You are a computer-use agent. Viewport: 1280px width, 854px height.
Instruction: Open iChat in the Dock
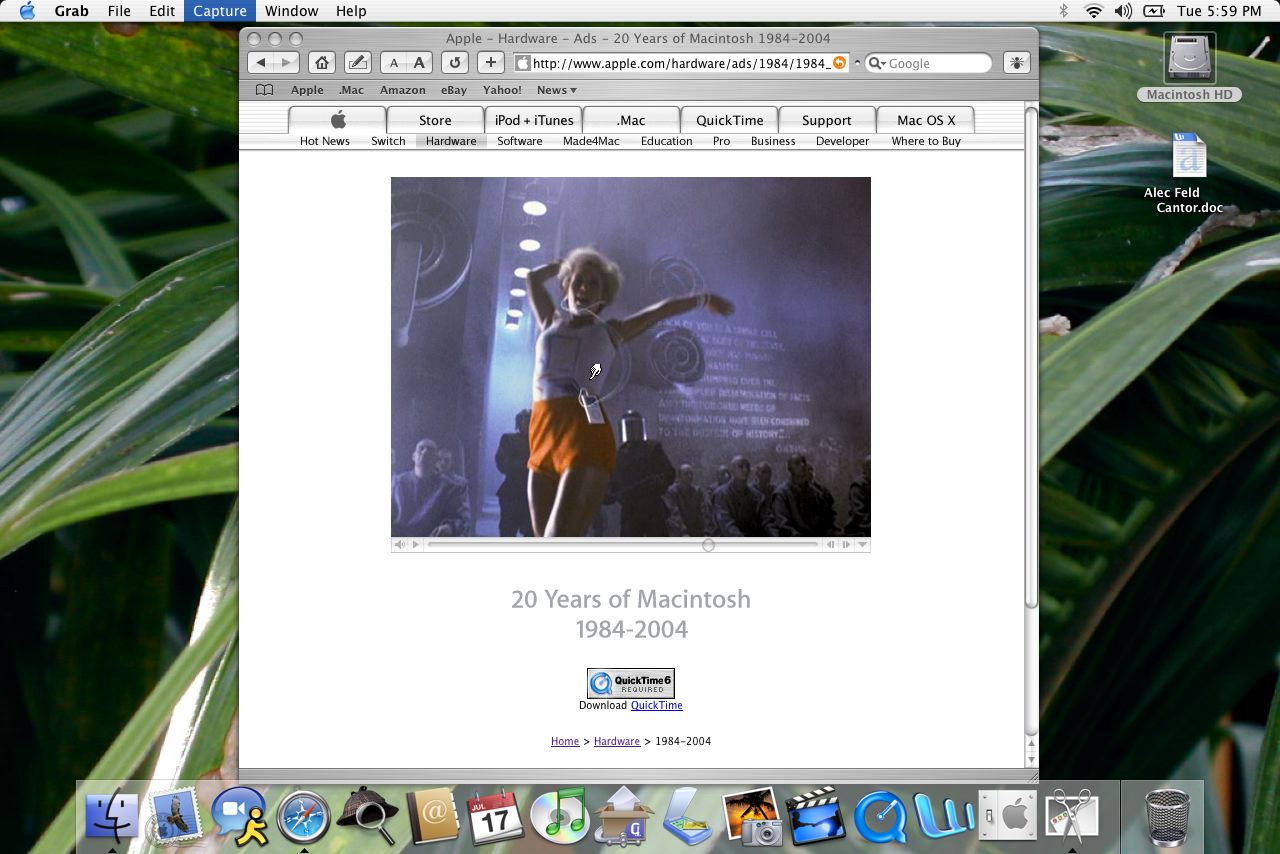[x=239, y=817]
